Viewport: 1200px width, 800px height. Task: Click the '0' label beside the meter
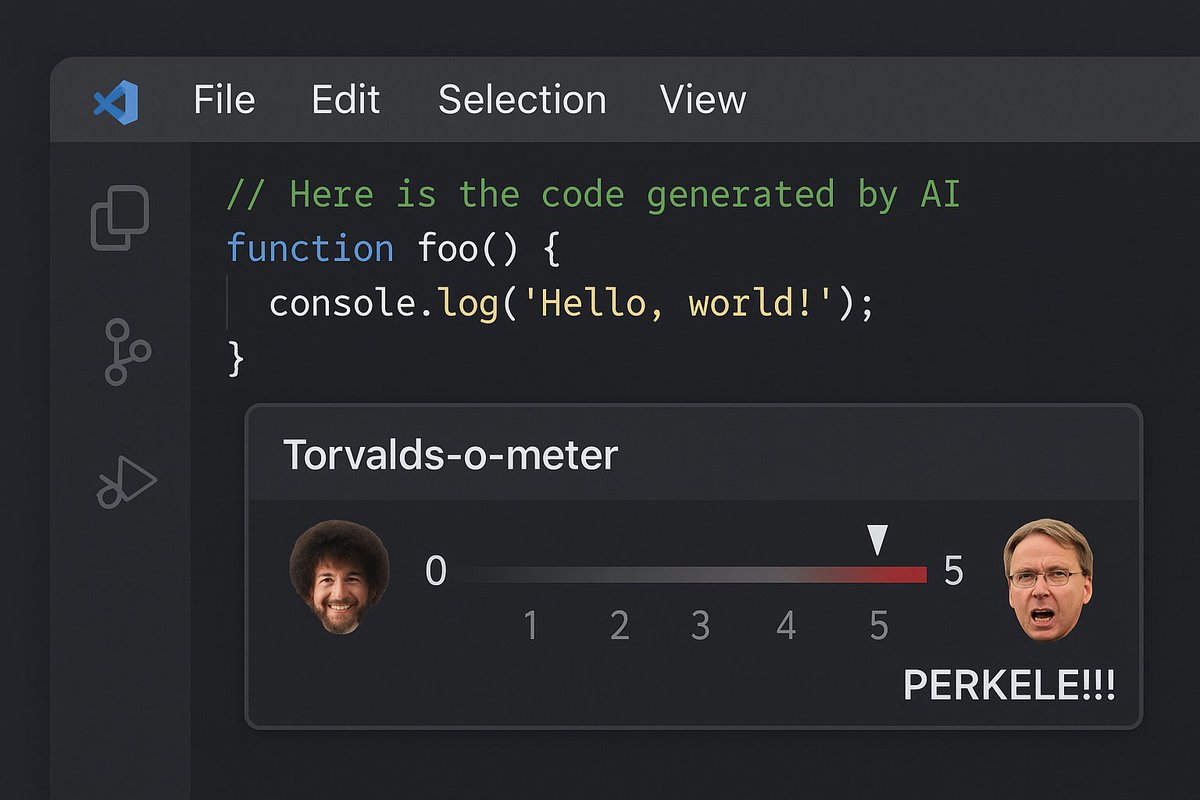(x=436, y=571)
